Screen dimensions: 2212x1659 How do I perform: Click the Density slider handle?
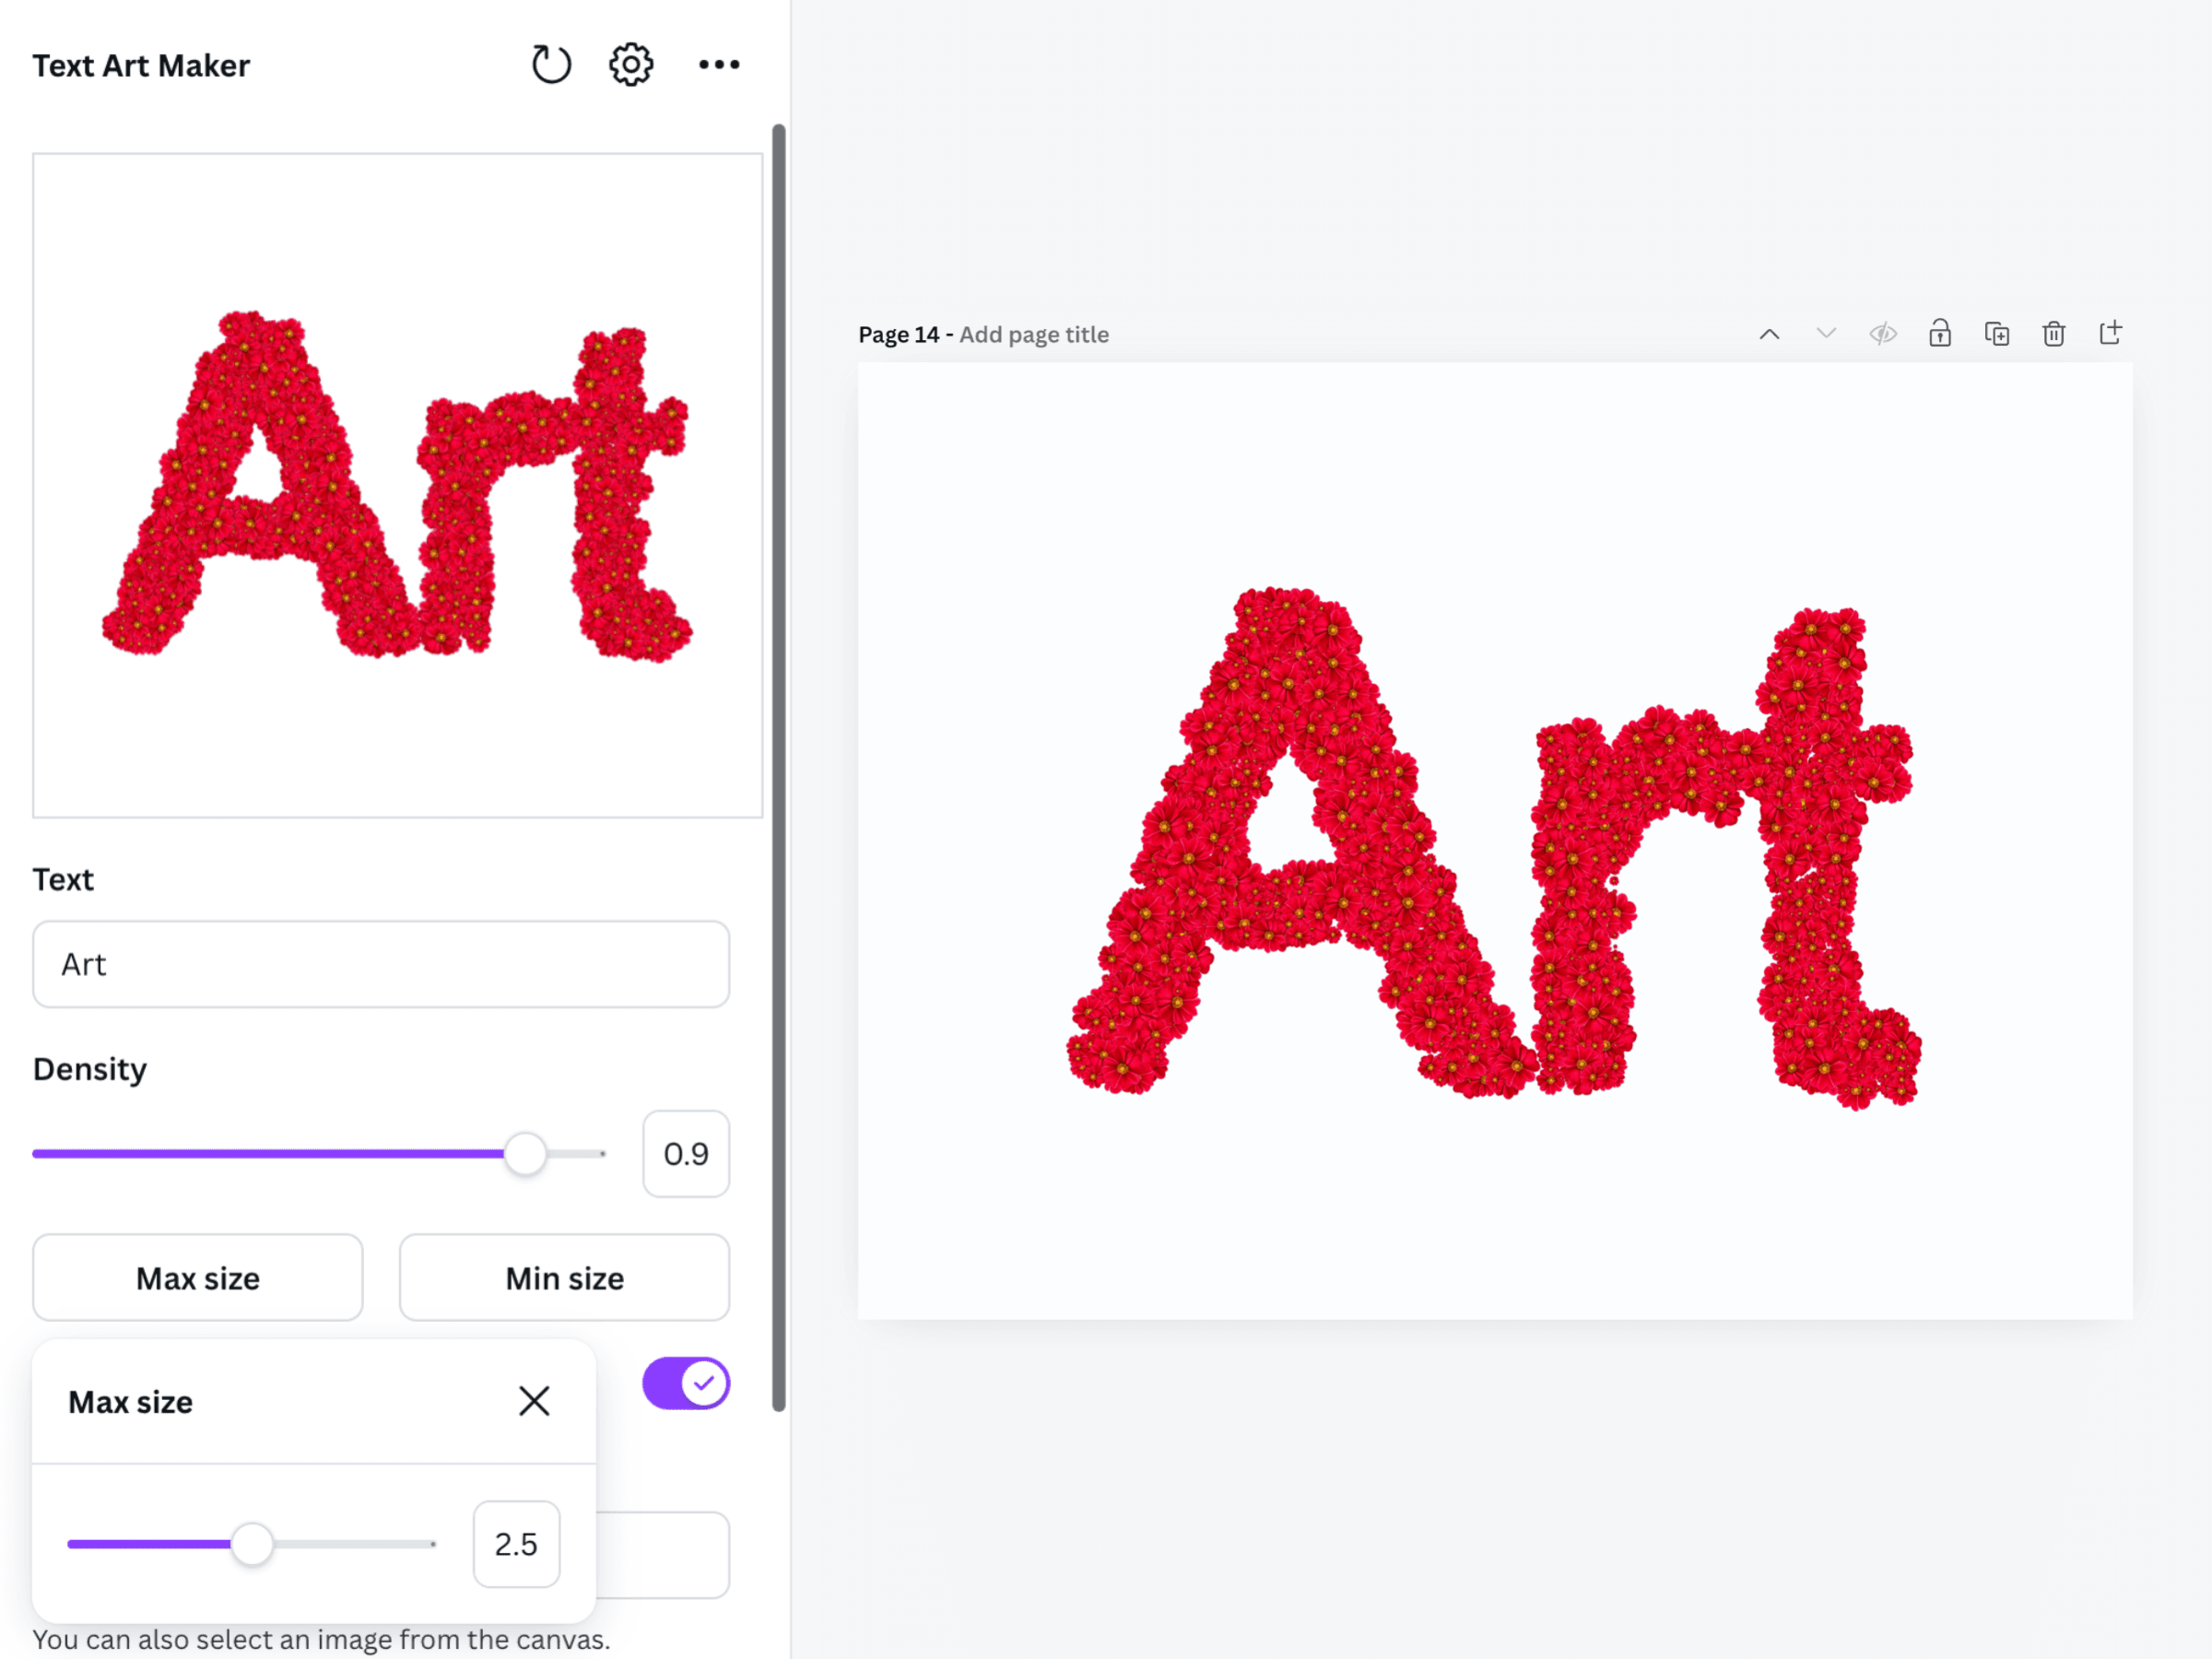525,1154
